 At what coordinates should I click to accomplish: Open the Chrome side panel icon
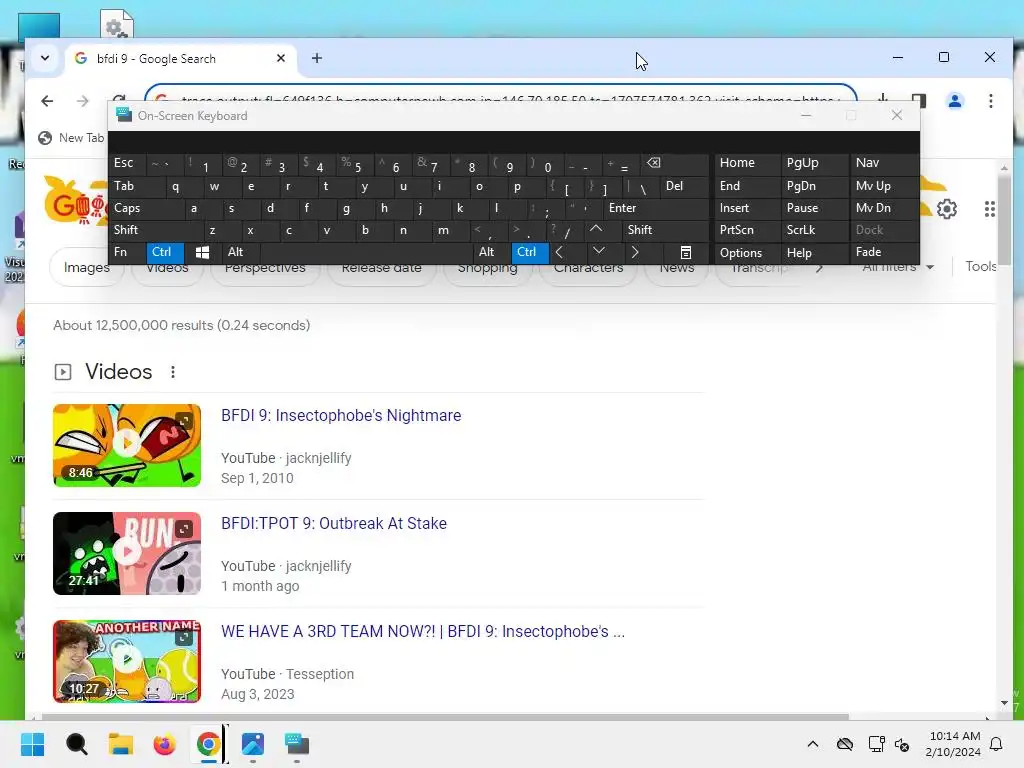919,101
